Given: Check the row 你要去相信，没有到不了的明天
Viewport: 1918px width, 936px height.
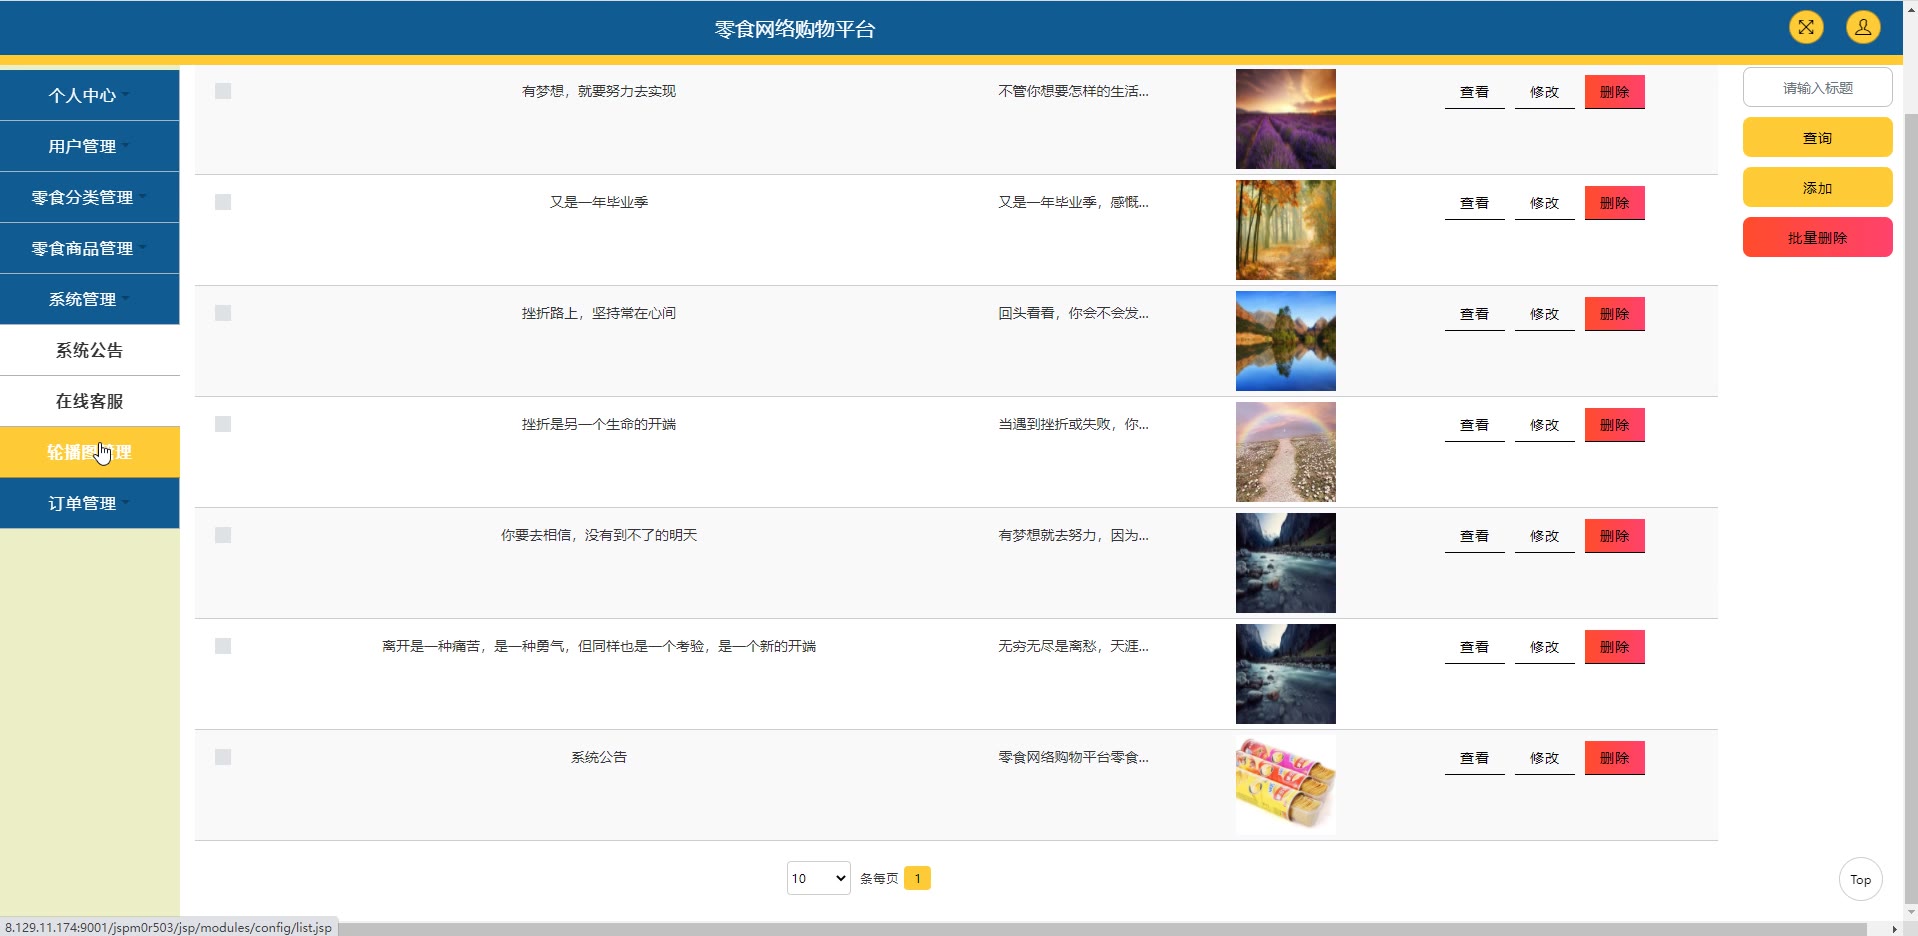Looking at the screenshot, I should tap(223, 535).
